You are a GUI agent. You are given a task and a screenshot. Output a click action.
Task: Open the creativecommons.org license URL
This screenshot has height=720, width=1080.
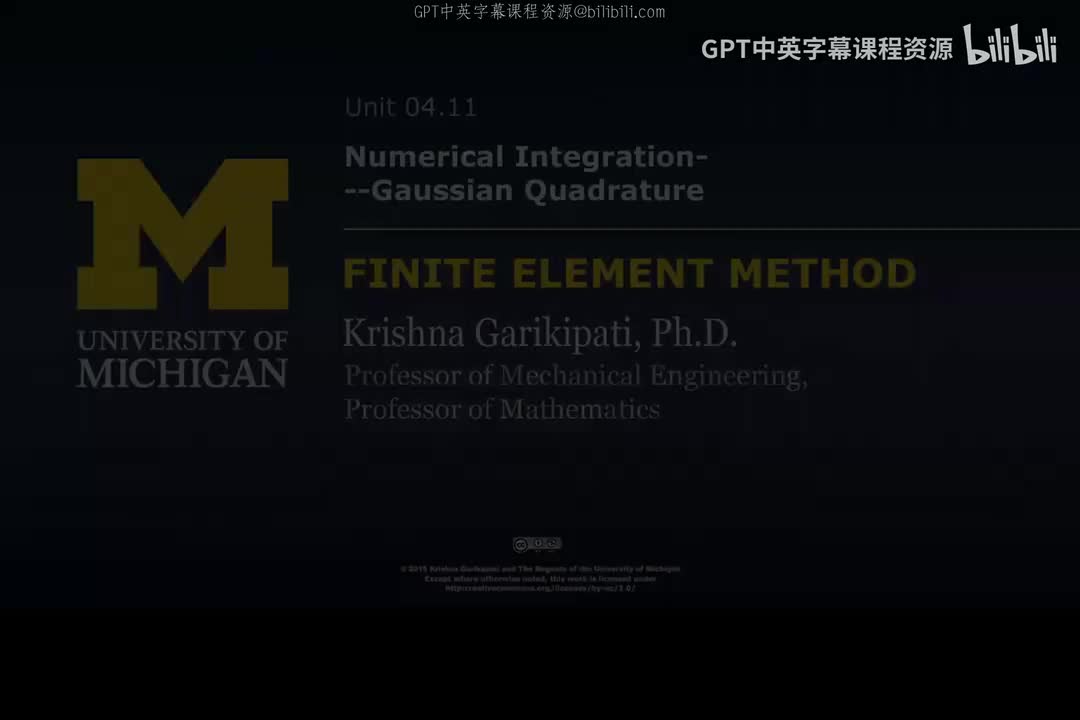click(540, 588)
